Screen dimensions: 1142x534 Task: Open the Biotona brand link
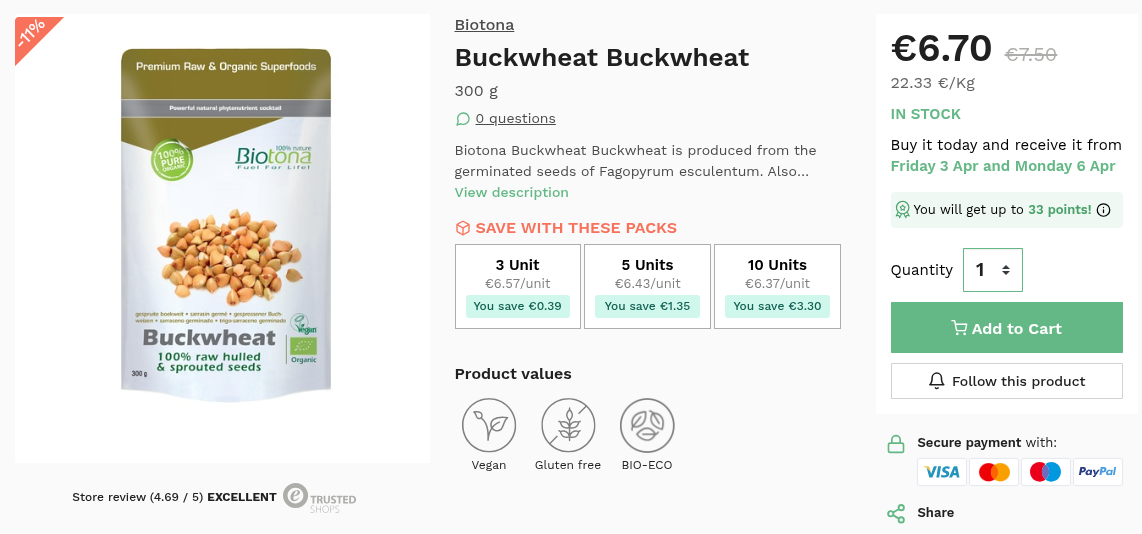(484, 25)
